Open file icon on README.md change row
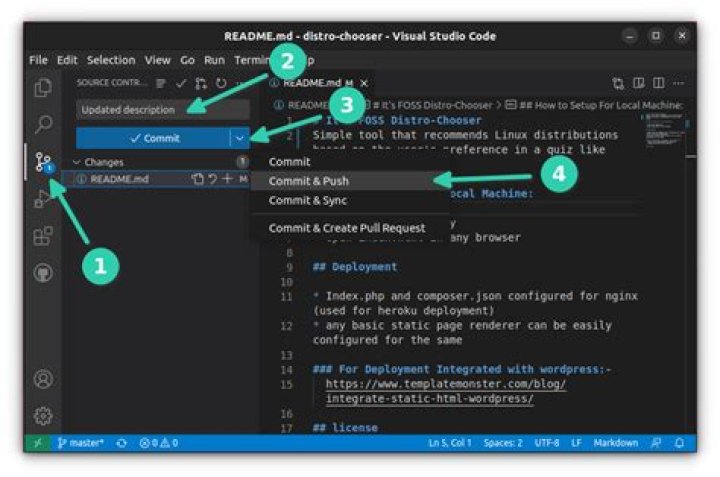The width and height of the screenshot is (720, 477). tap(197, 179)
